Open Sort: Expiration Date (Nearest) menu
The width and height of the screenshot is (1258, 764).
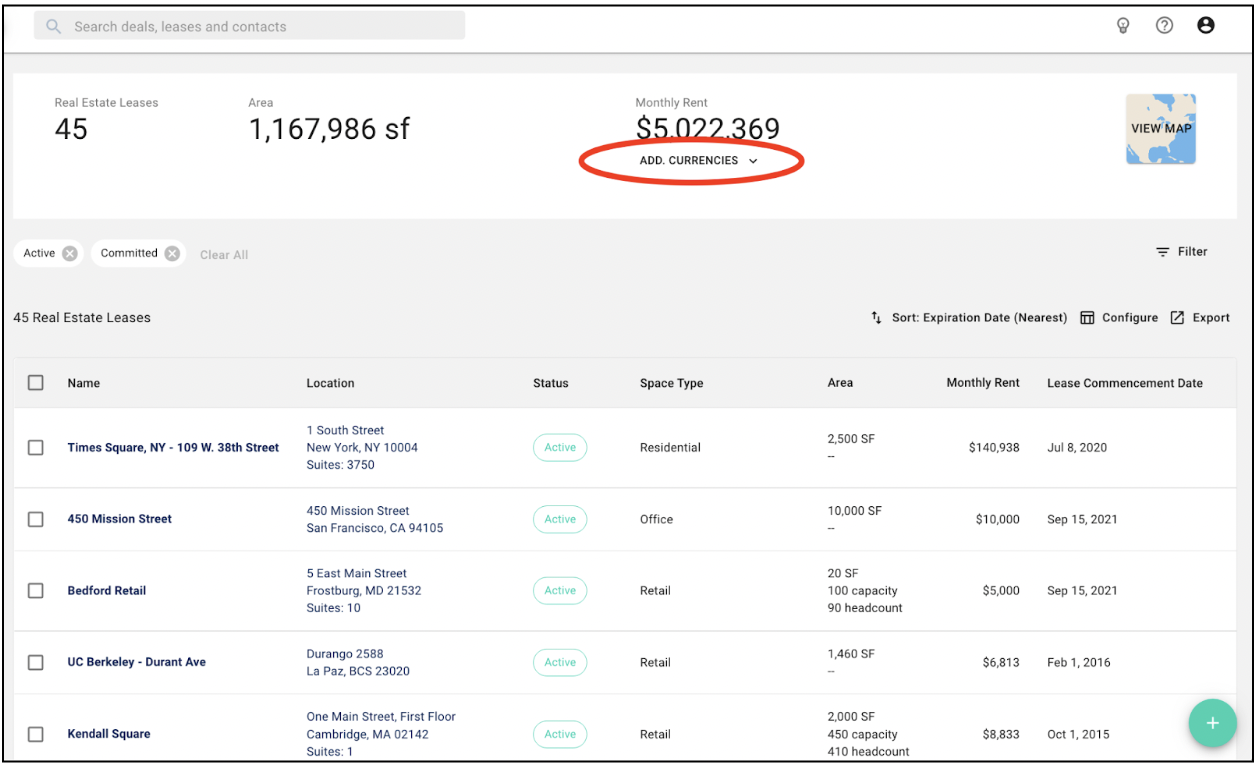tap(968, 318)
